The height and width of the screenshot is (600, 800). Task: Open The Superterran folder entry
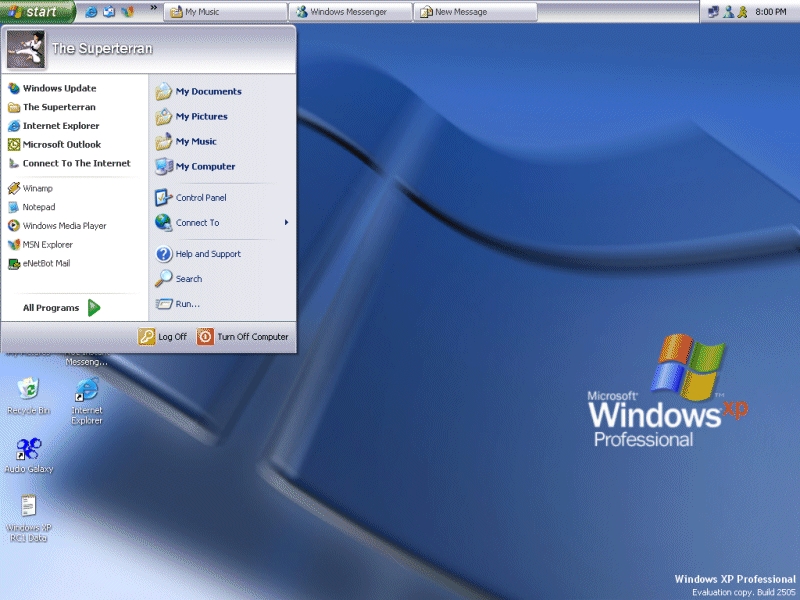pyautogui.click(x=52, y=107)
